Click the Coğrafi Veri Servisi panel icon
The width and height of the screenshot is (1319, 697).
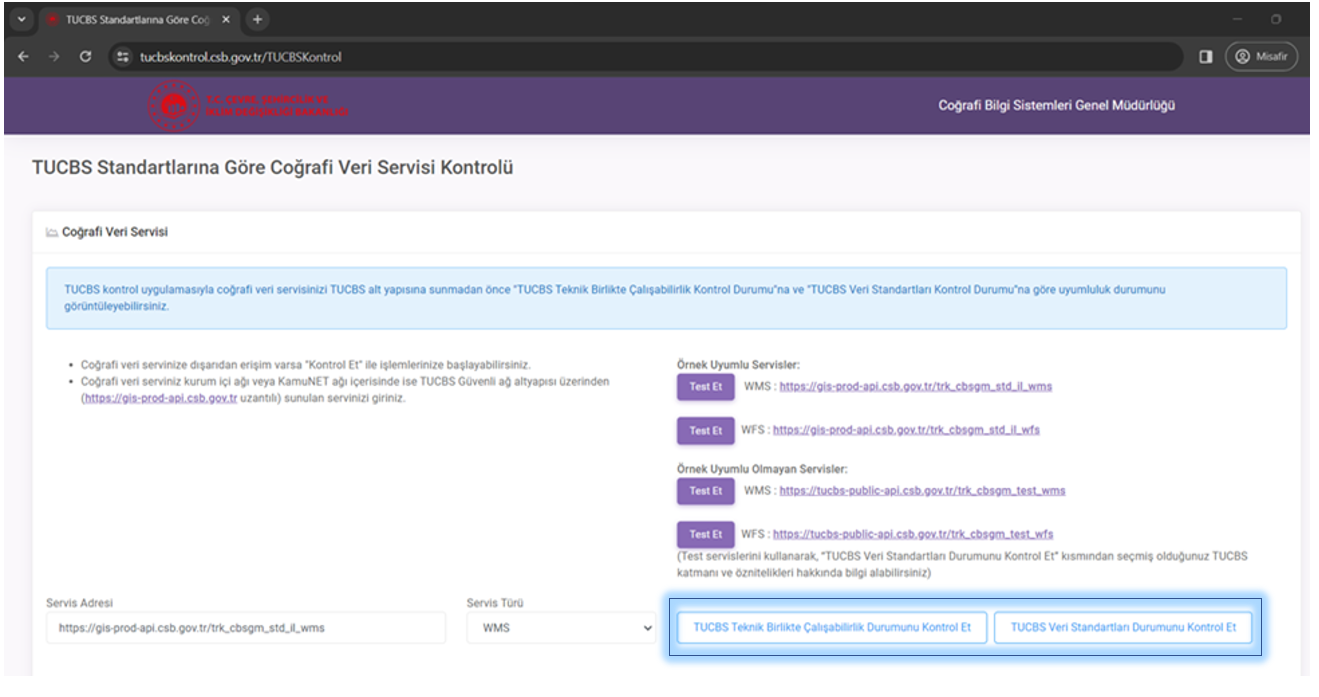pos(52,232)
